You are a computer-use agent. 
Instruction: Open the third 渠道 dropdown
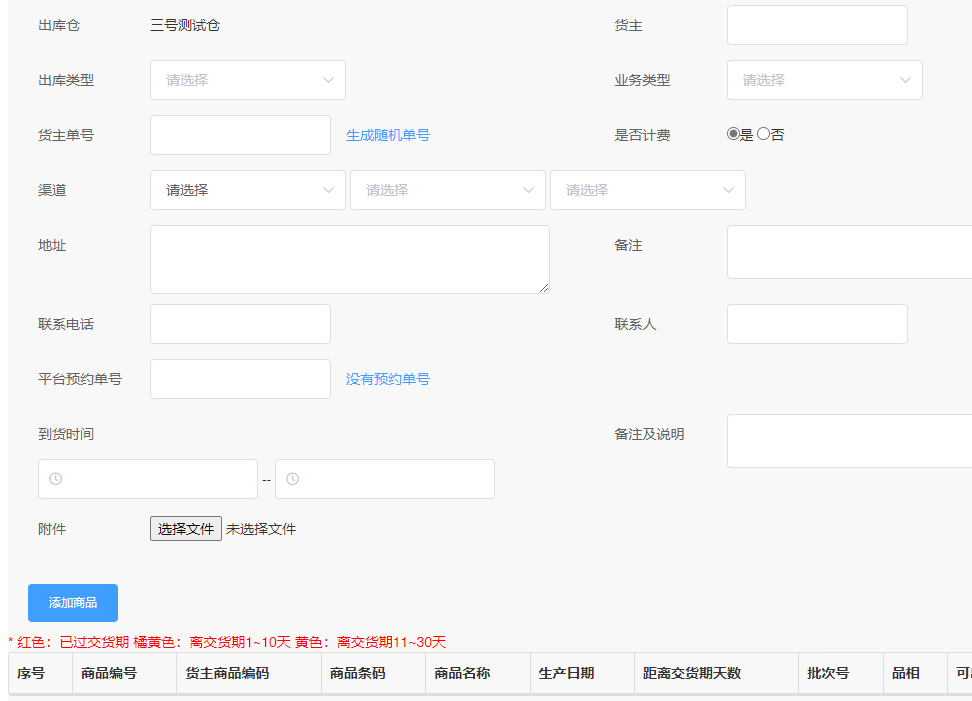(647, 190)
